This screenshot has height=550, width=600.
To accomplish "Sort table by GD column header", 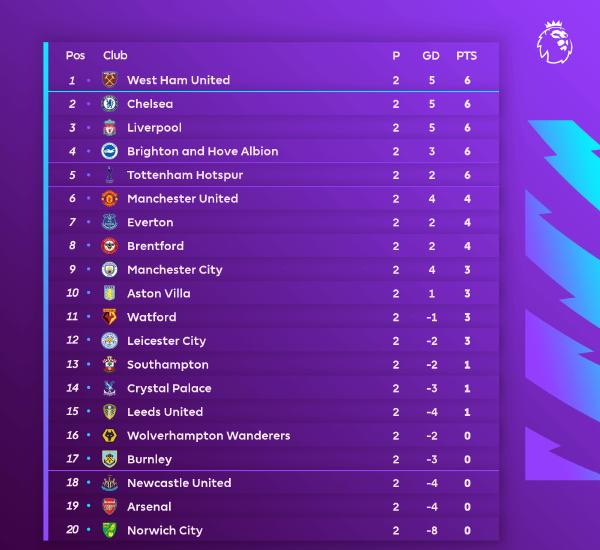I will pos(431,56).
